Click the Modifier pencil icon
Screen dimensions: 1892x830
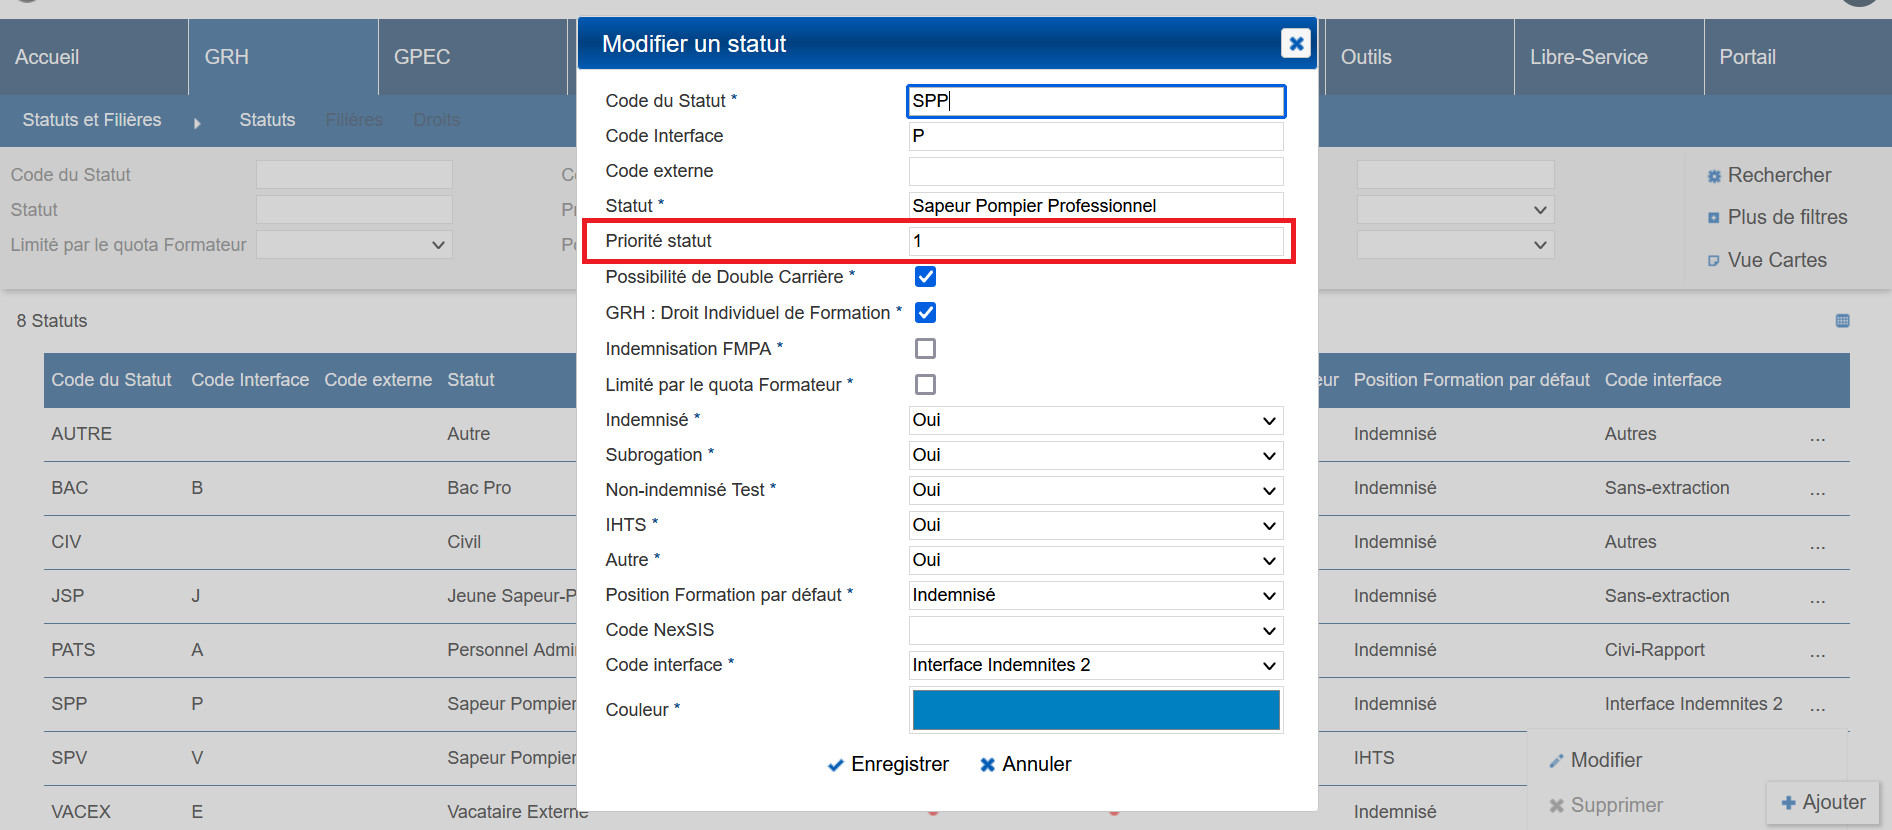point(1556,761)
